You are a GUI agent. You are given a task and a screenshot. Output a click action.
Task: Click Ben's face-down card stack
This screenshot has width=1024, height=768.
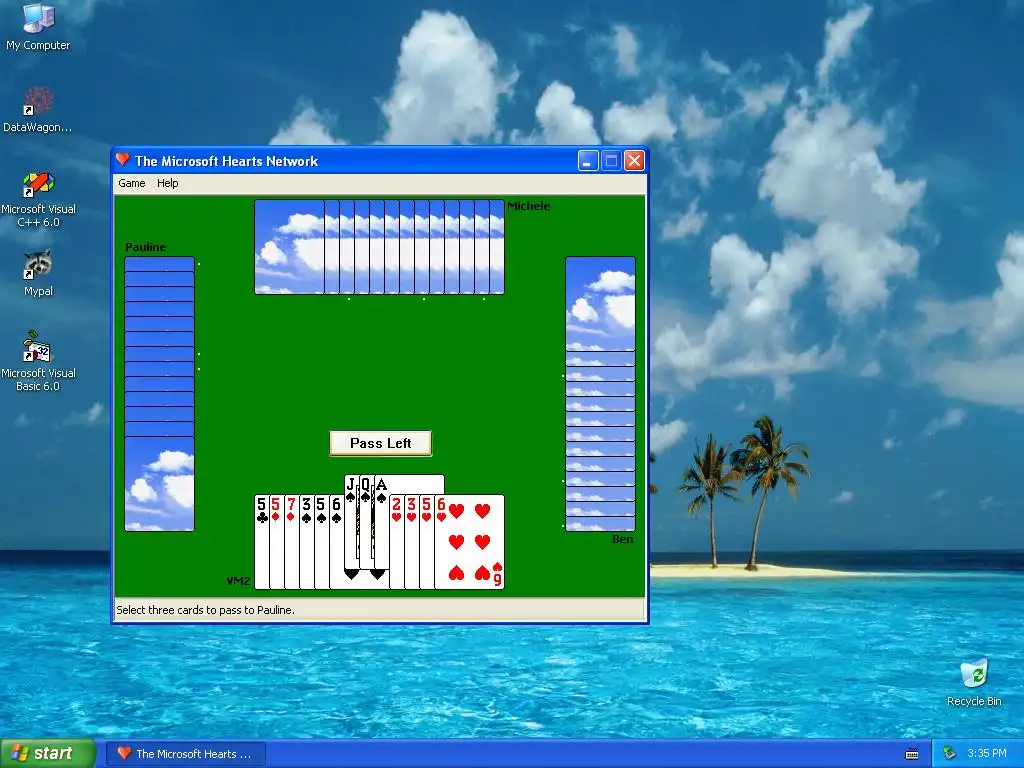click(x=600, y=394)
